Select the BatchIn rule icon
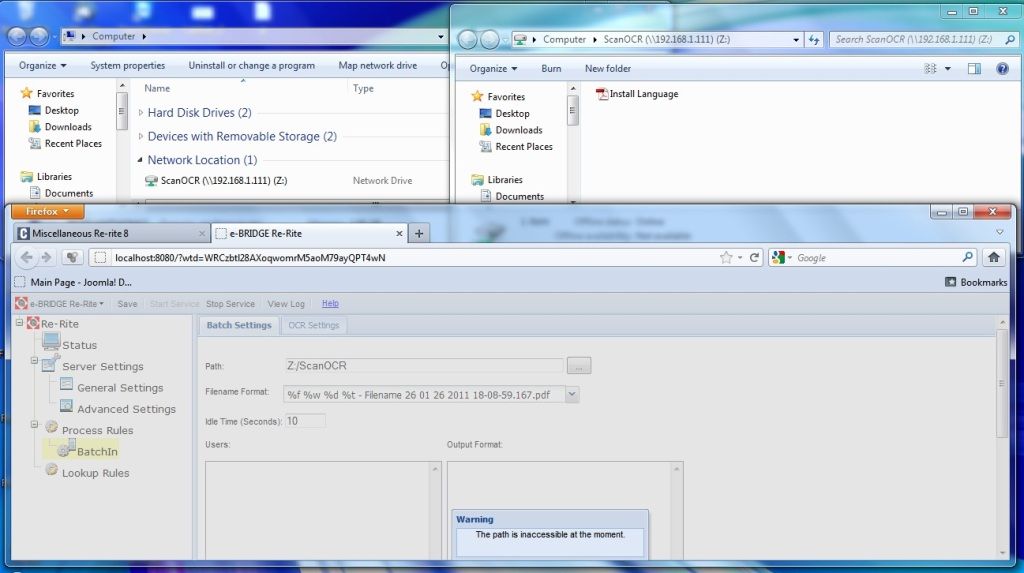Screen dimensions: 1024x573 pos(66,449)
